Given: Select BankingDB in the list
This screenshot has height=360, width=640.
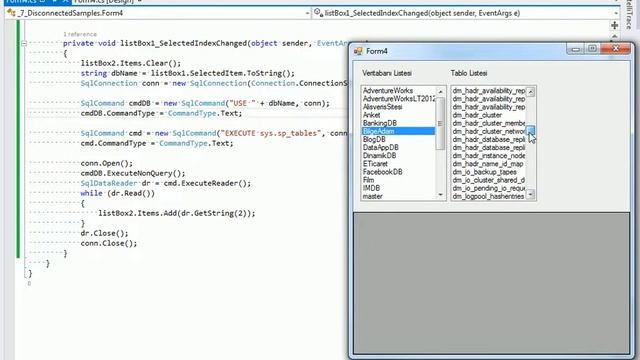Looking at the screenshot, I should click(x=398, y=123).
